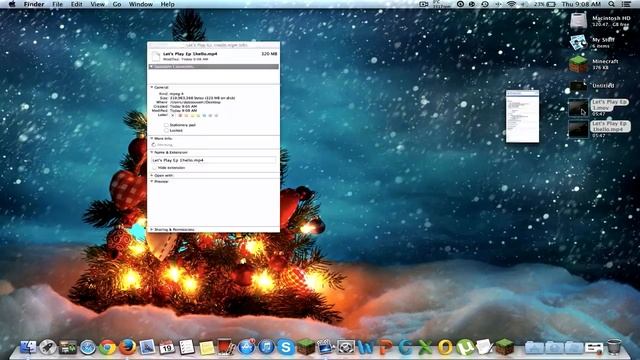
Task: Select Let's Play Ep 1.mov desktop thumbnail
Action: (578, 108)
